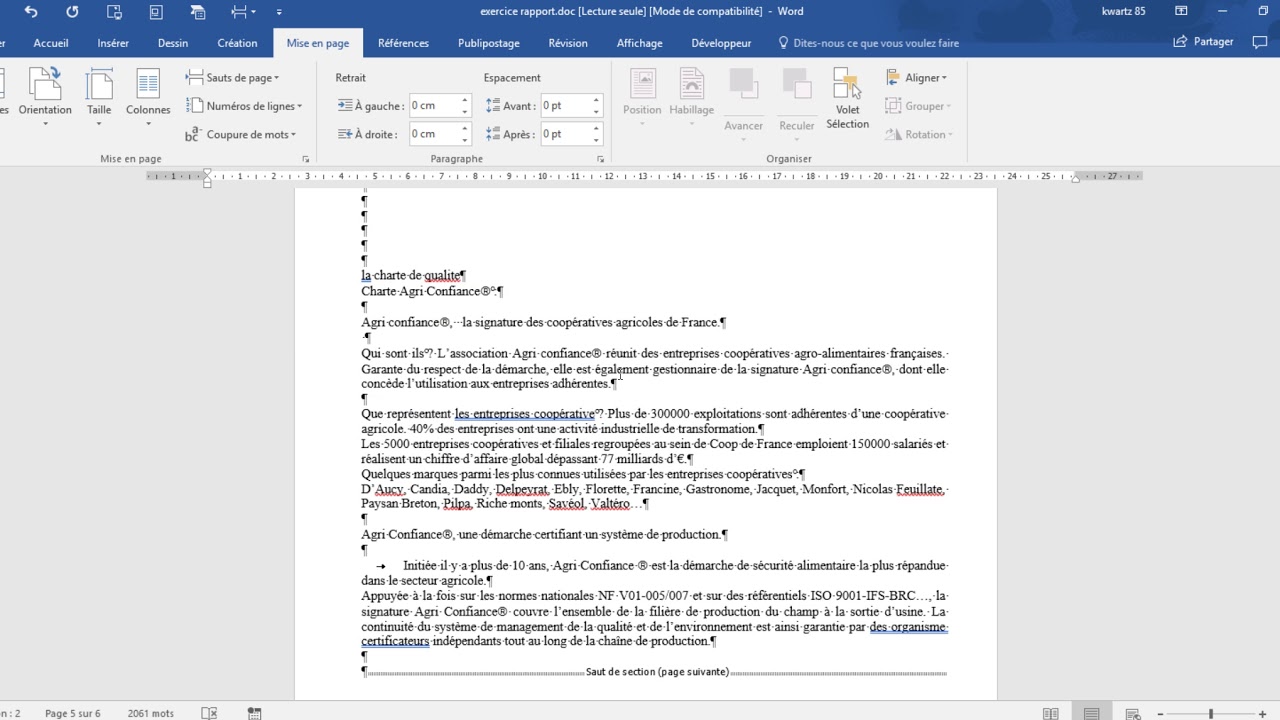Click the right indent marker on the ruler

click(1075, 179)
